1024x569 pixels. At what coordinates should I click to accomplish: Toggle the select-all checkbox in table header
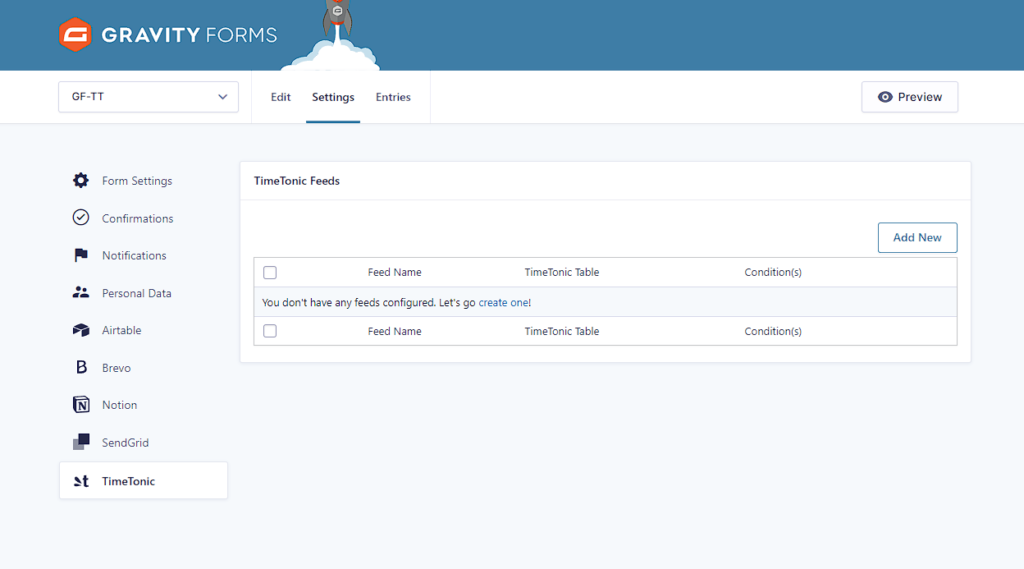[270, 272]
